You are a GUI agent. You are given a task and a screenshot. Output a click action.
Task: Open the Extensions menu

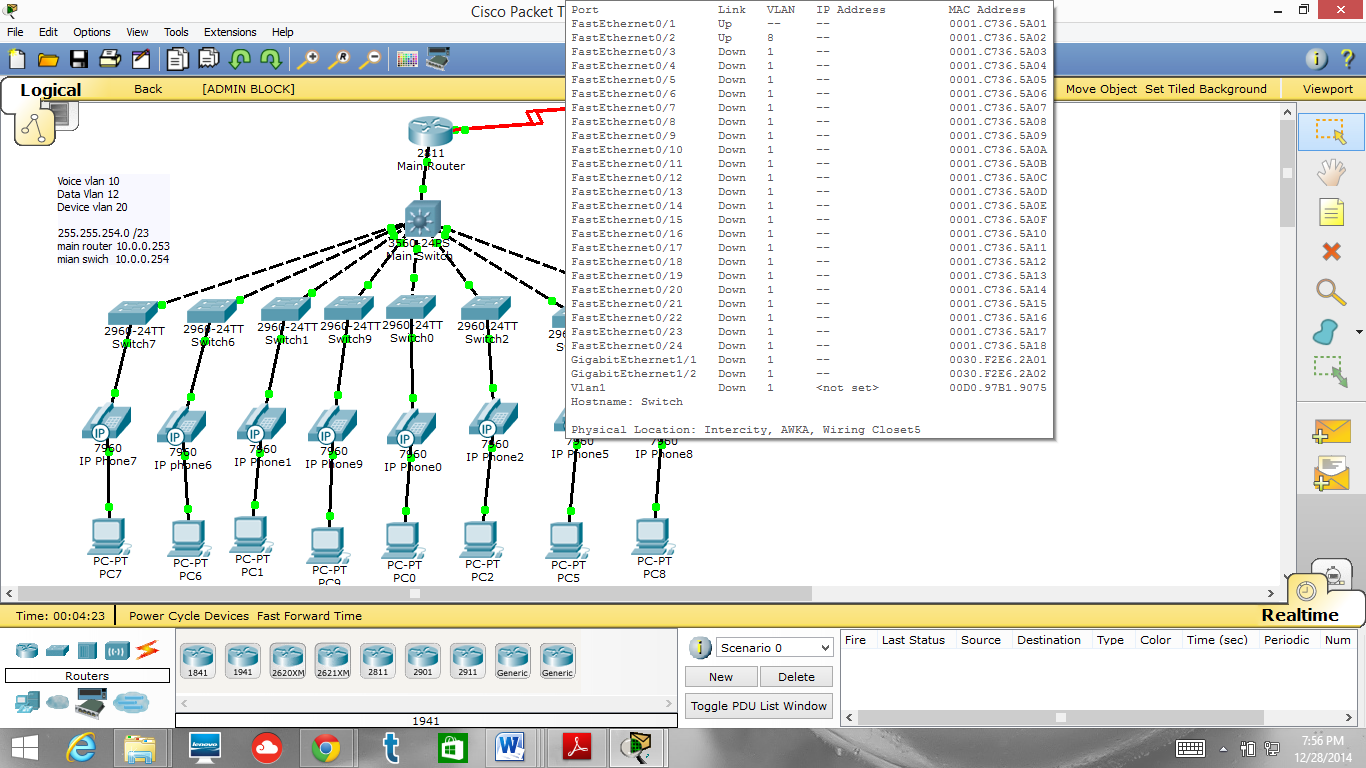click(x=230, y=32)
